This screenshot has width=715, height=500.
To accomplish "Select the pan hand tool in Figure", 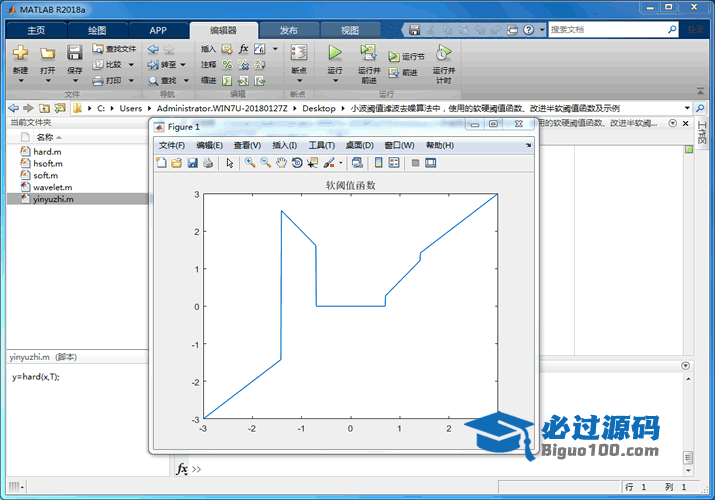I will pyautogui.click(x=281, y=163).
